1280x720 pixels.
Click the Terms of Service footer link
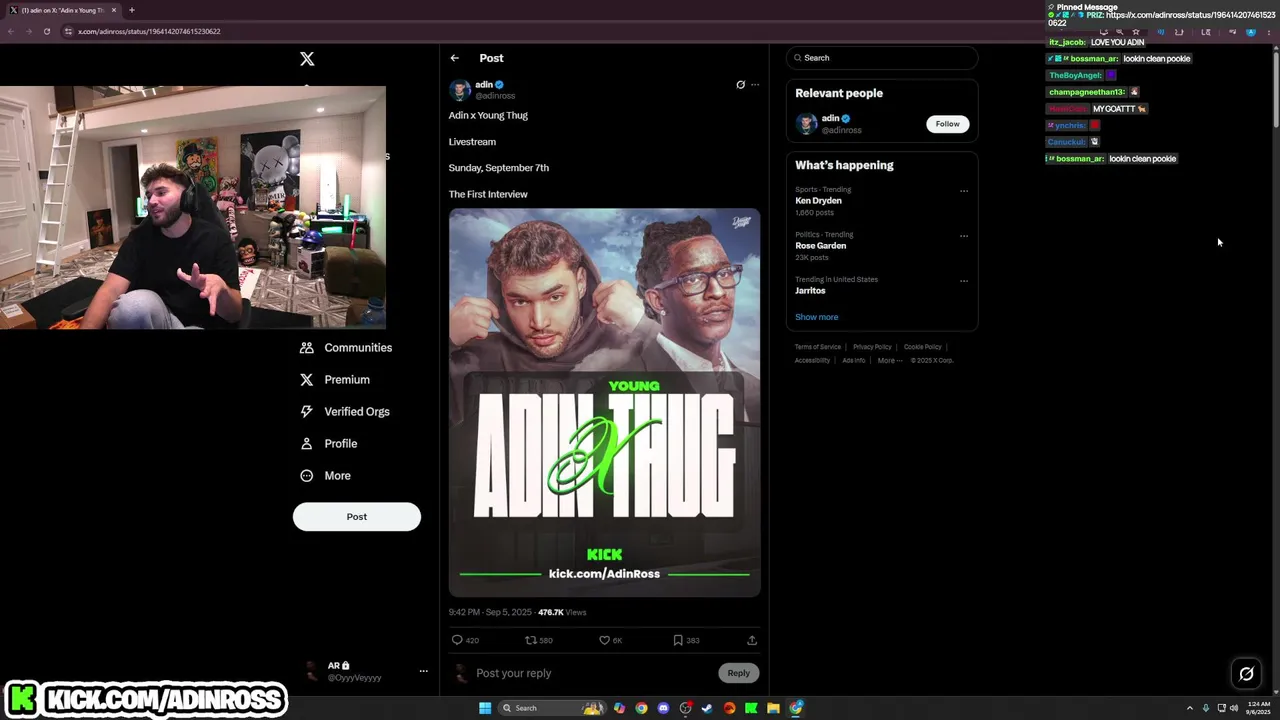(x=818, y=347)
